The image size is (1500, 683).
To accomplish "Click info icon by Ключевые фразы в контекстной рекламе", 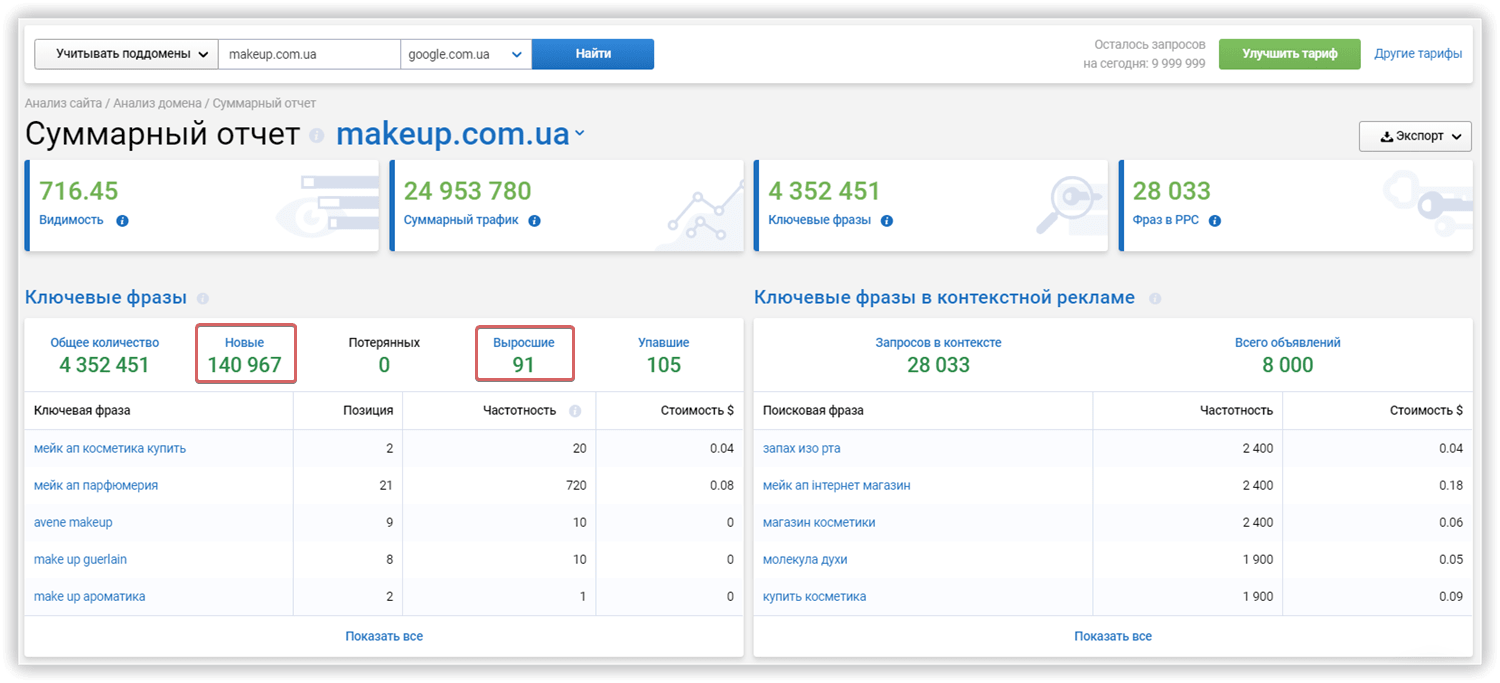I will [x=1155, y=298].
